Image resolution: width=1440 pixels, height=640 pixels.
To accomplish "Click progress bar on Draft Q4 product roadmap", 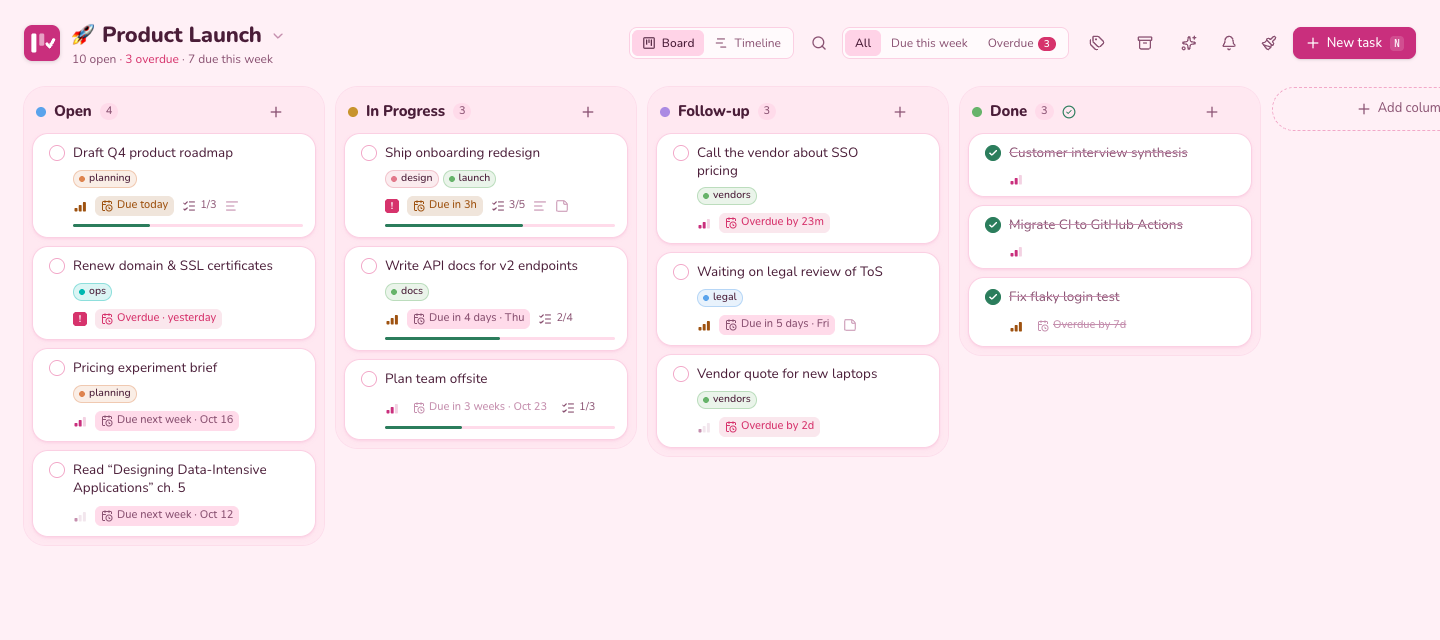I will click(x=188, y=226).
